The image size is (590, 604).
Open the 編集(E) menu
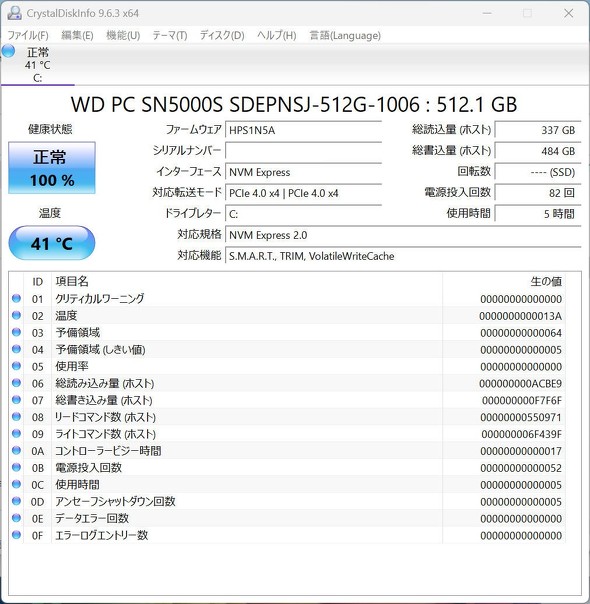point(77,35)
